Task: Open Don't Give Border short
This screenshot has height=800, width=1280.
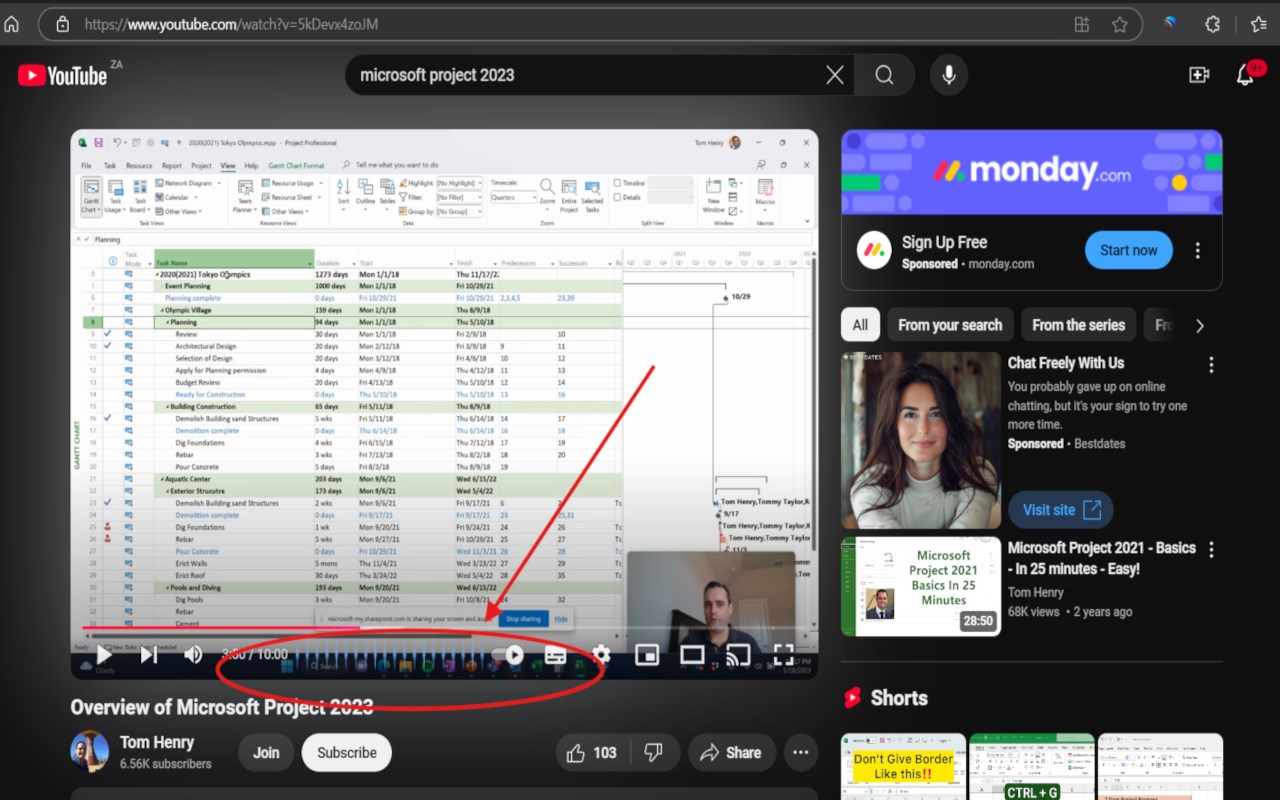Action: [x=903, y=767]
